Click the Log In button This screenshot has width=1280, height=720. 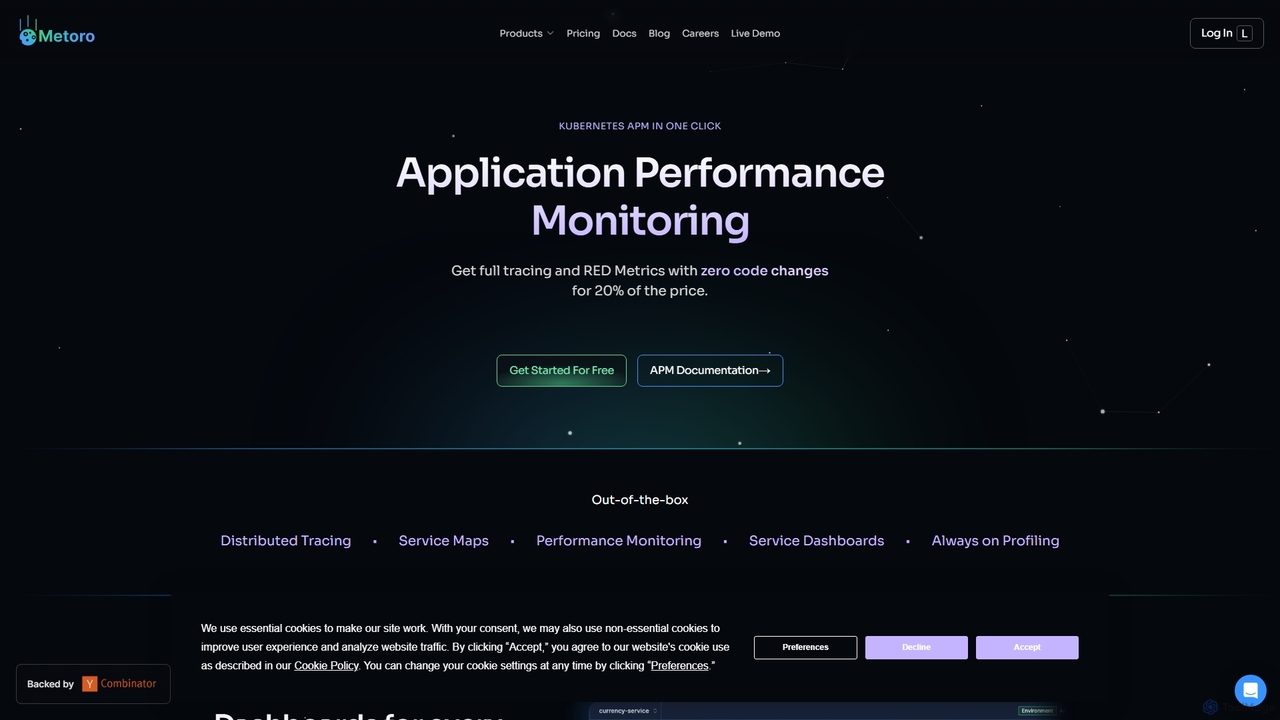pyautogui.click(x=1226, y=33)
